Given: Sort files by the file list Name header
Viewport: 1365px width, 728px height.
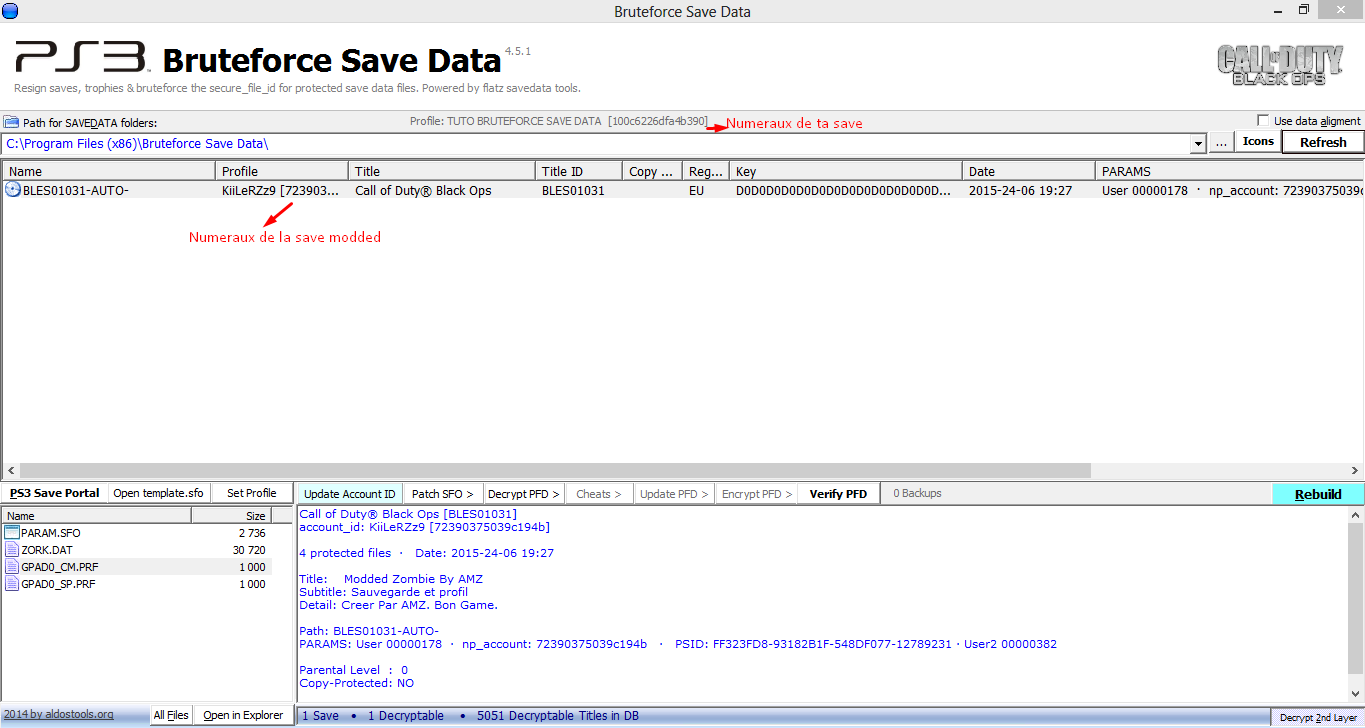Looking at the screenshot, I should pos(97,516).
